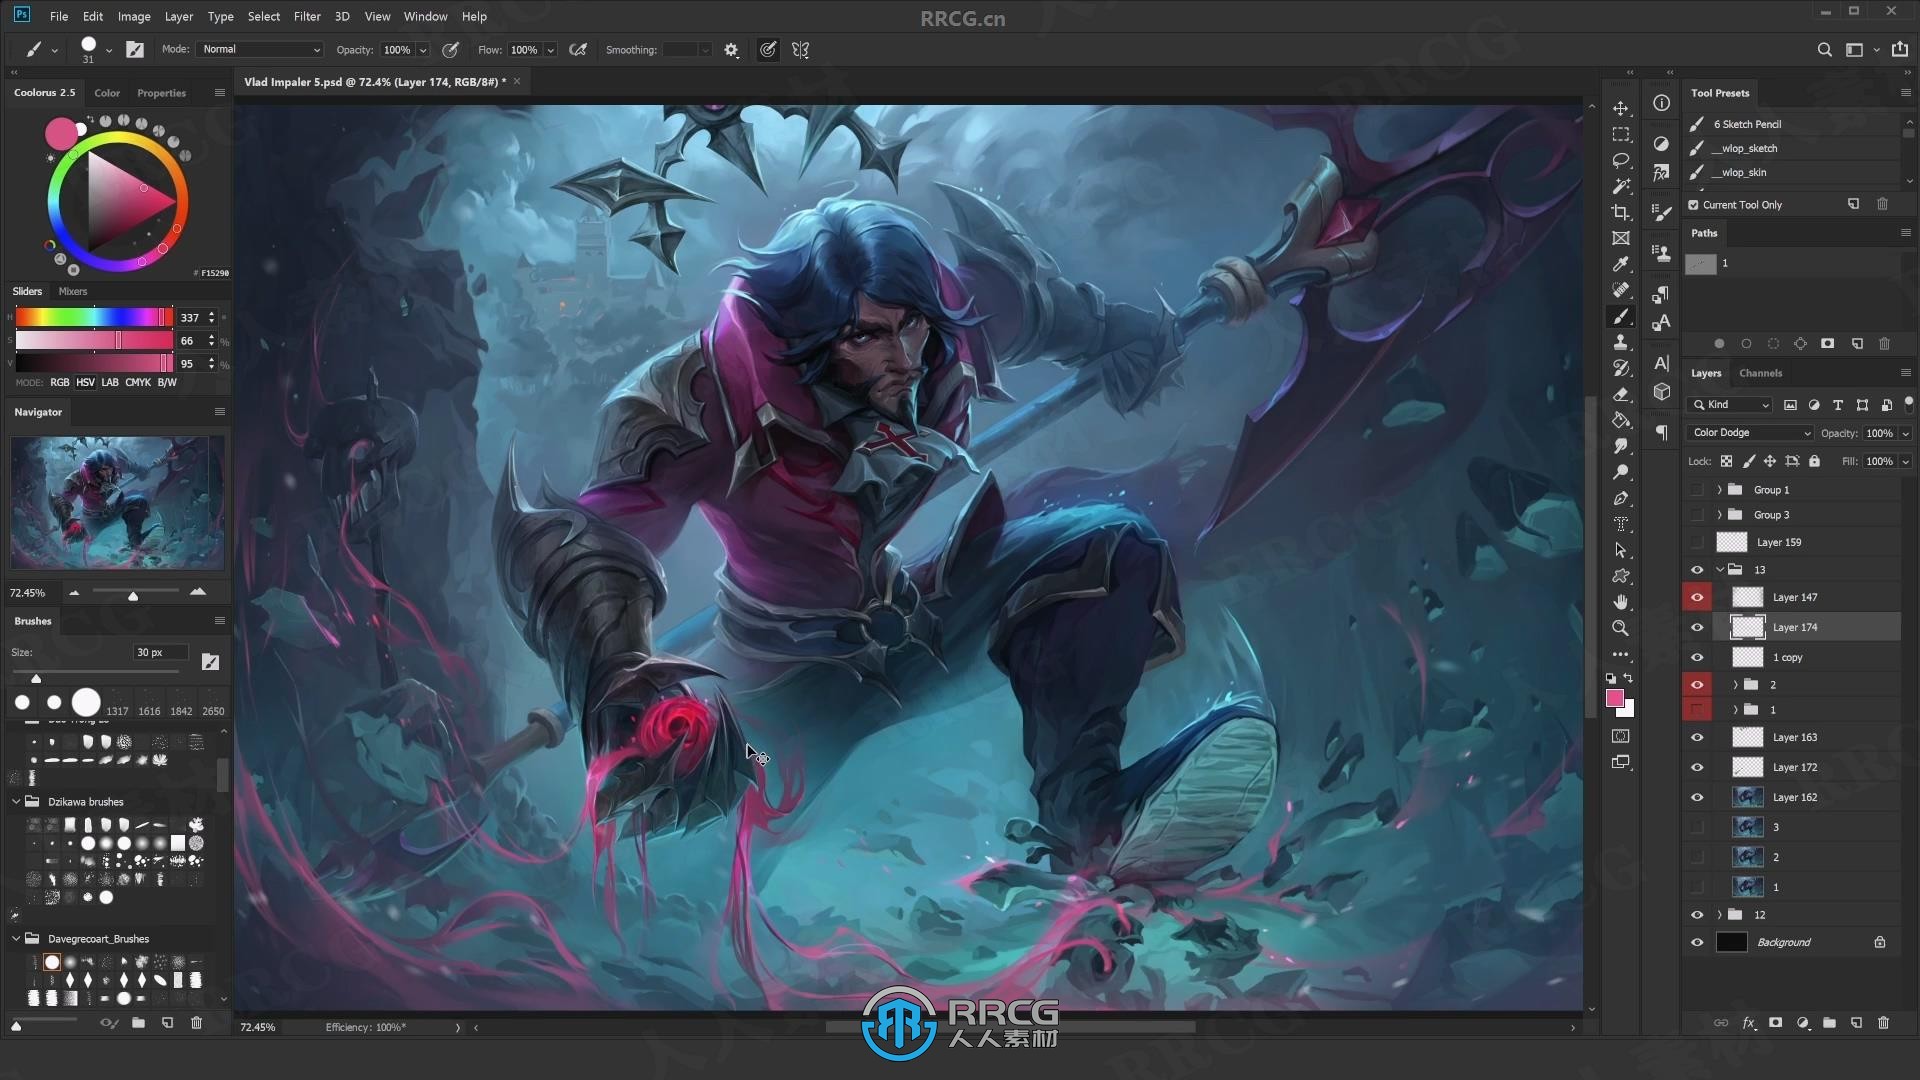The width and height of the screenshot is (1920, 1080).
Task: Select the Type mask tool
Action: (x=1621, y=524)
